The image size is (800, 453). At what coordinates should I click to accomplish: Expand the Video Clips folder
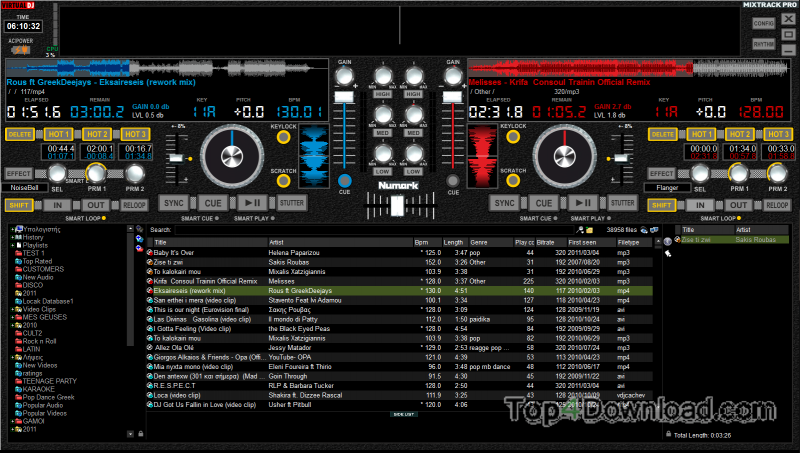(x=12, y=310)
